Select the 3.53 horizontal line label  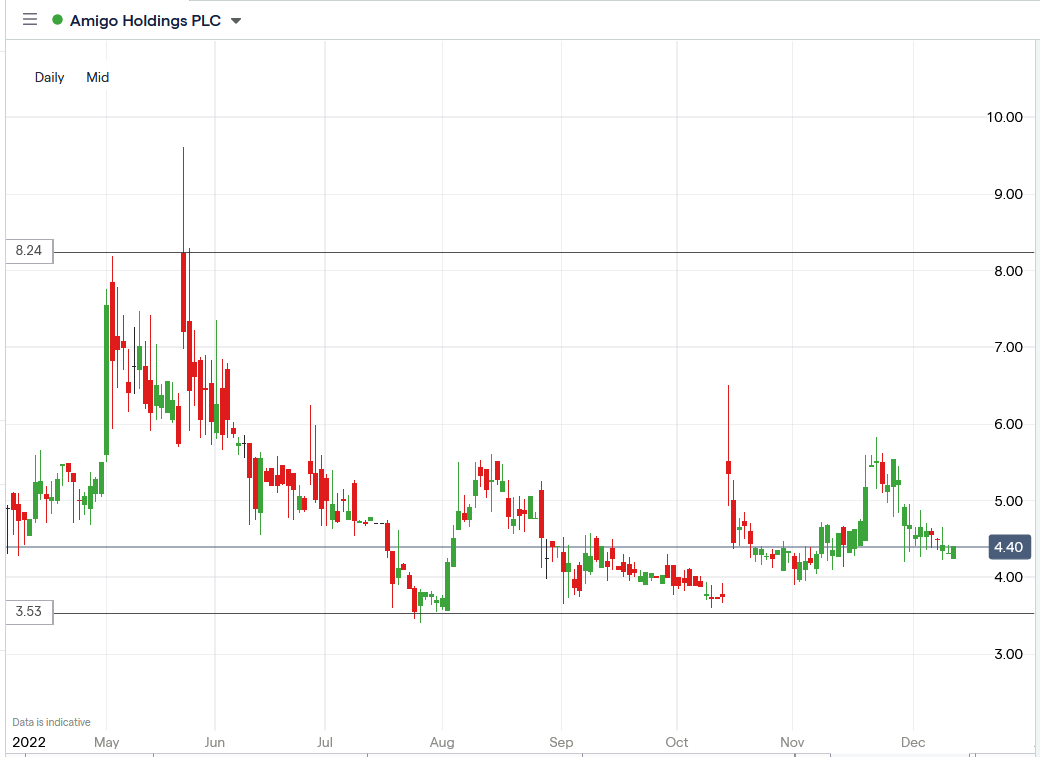click(x=29, y=612)
